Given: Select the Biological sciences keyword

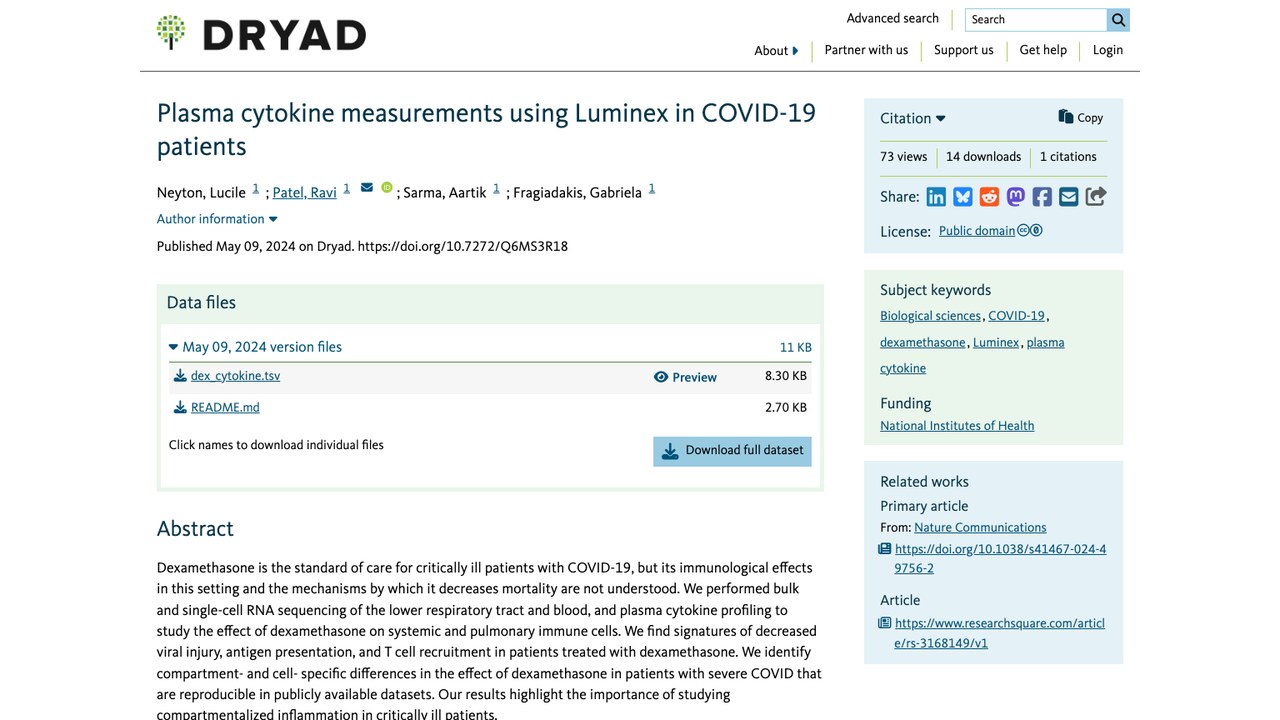Looking at the screenshot, I should pyautogui.click(x=930, y=316).
